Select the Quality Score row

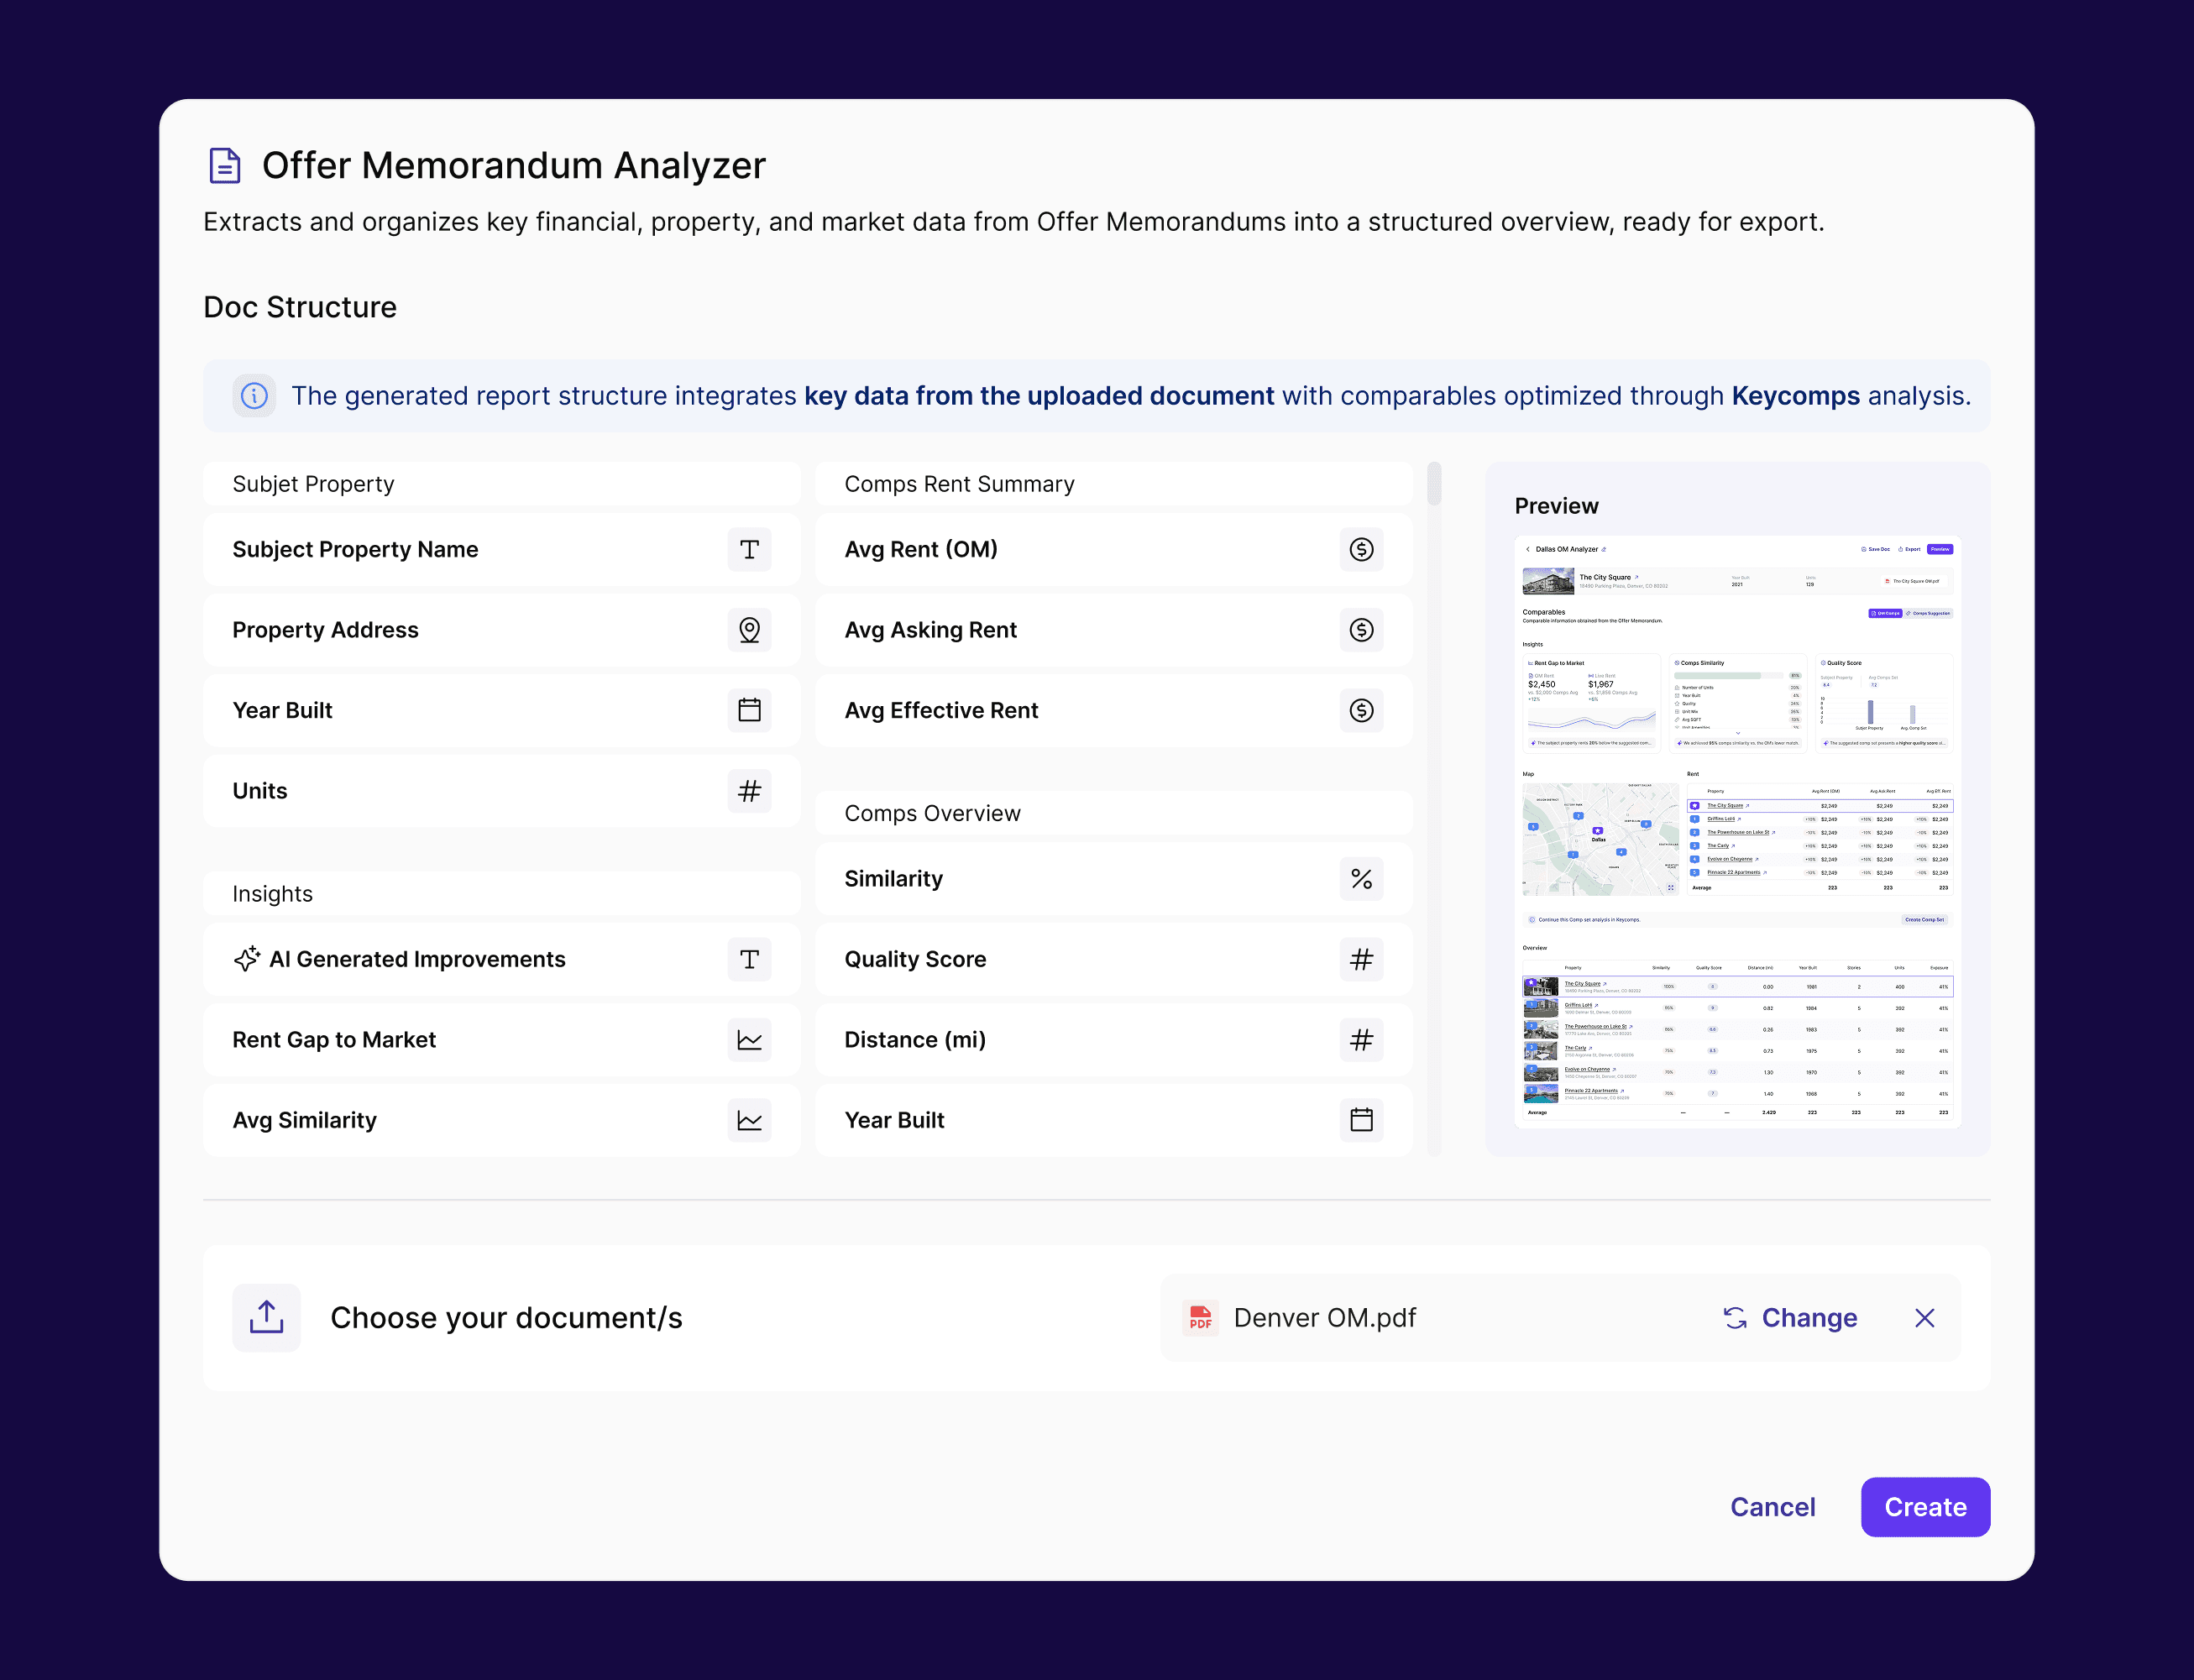pos(1114,959)
